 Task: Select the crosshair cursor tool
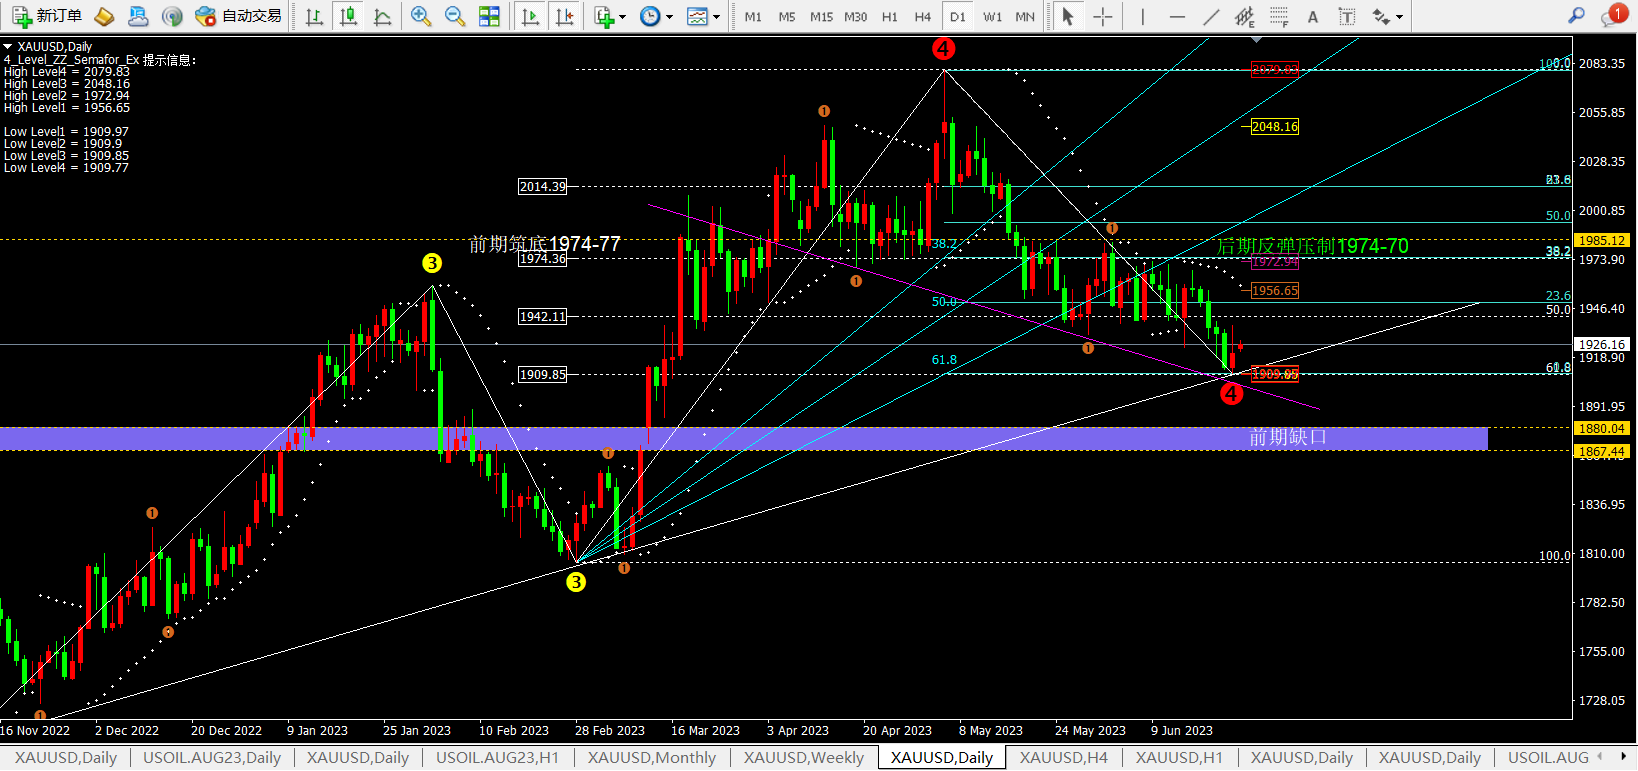1102,16
